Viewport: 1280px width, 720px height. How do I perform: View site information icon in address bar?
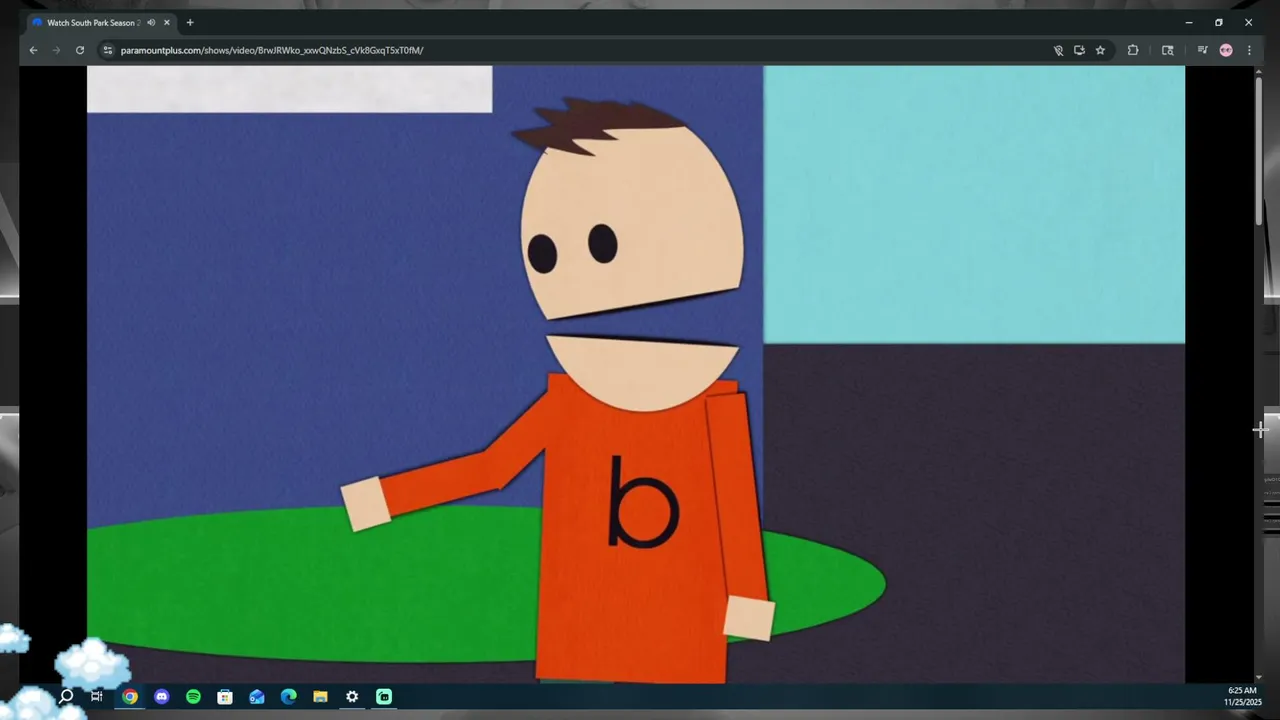108,50
